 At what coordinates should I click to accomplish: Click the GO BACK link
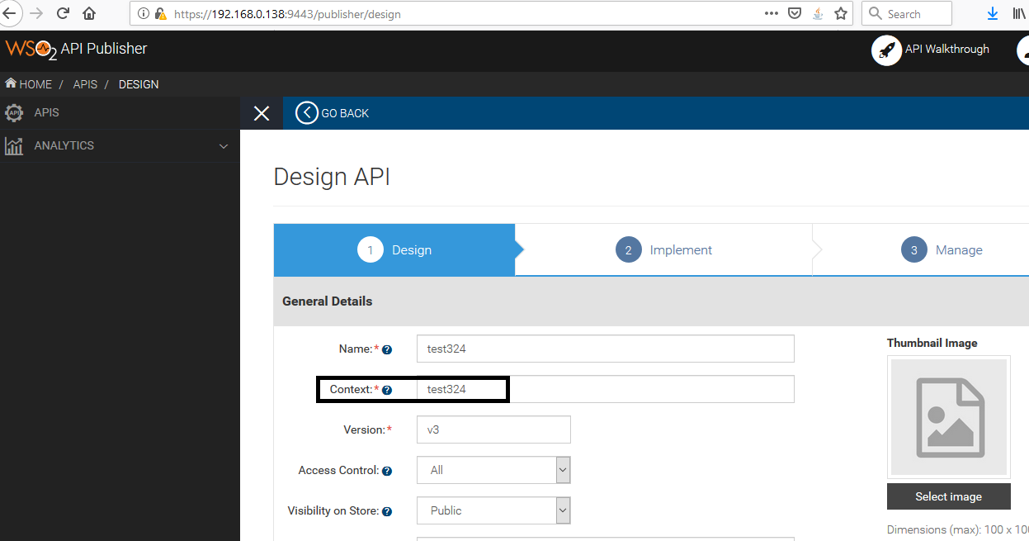point(333,113)
